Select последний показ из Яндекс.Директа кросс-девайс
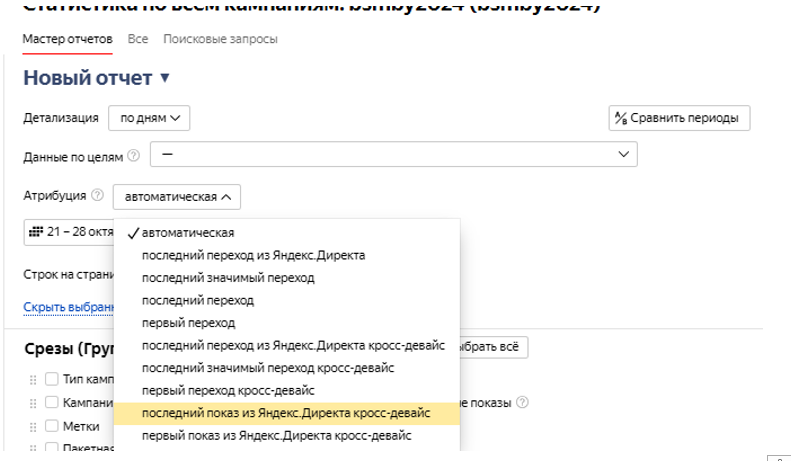This screenshot has width=791, height=461. tap(286, 413)
